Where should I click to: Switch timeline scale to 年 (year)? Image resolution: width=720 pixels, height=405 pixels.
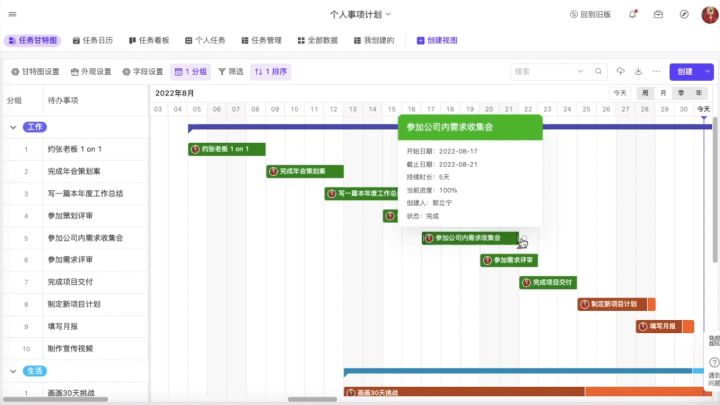click(698, 93)
